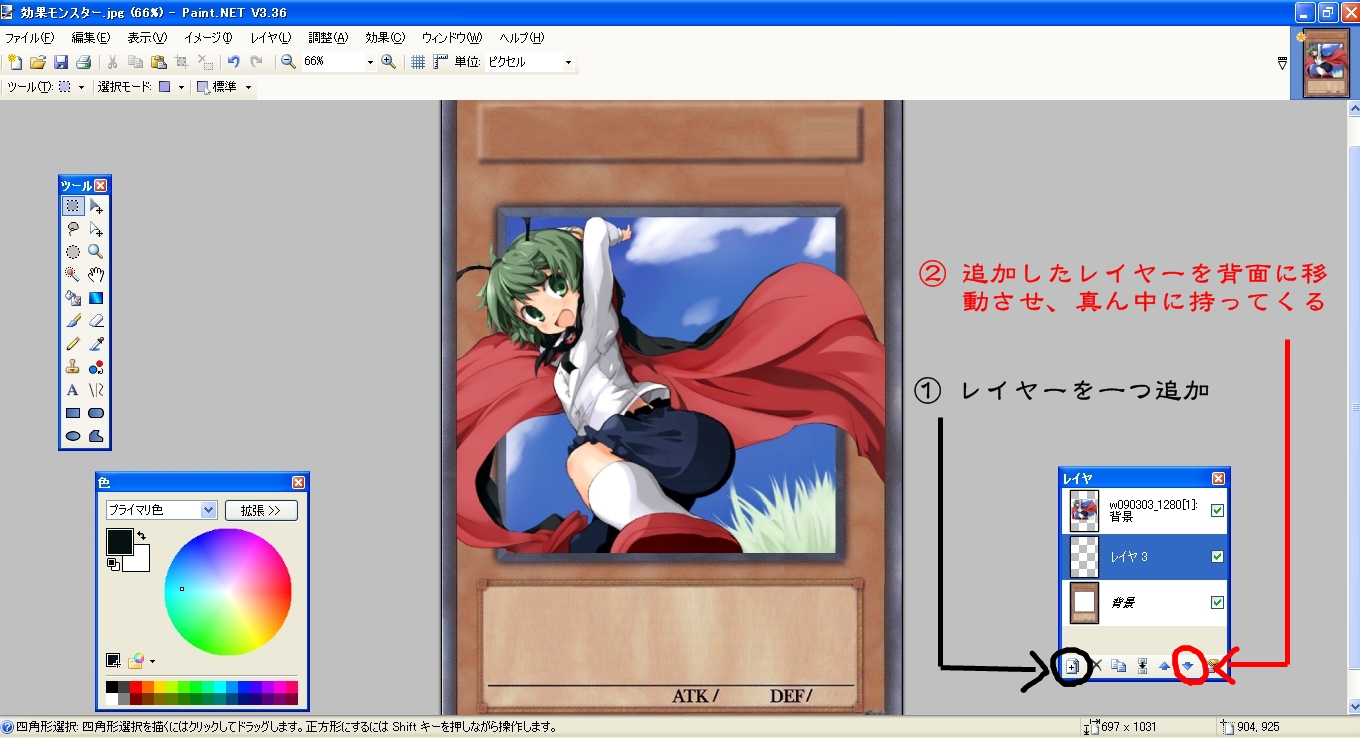Expand the palette options arrow in the Colors panel
This screenshot has width=1360, height=738.
[152, 661]
